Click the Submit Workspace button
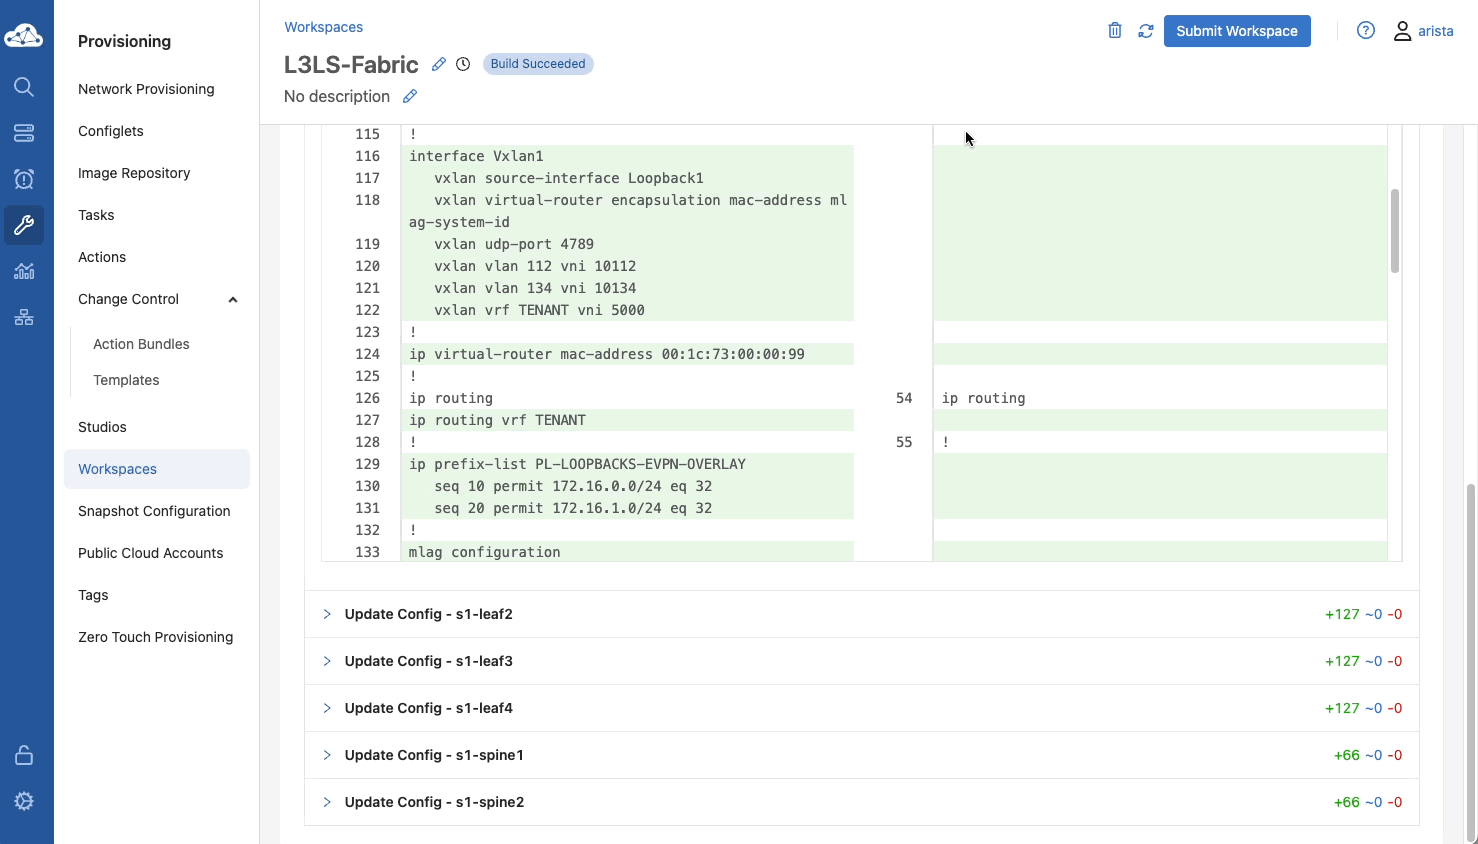This screenshot has width=1478, height=844. click(x=1237, y=31)
